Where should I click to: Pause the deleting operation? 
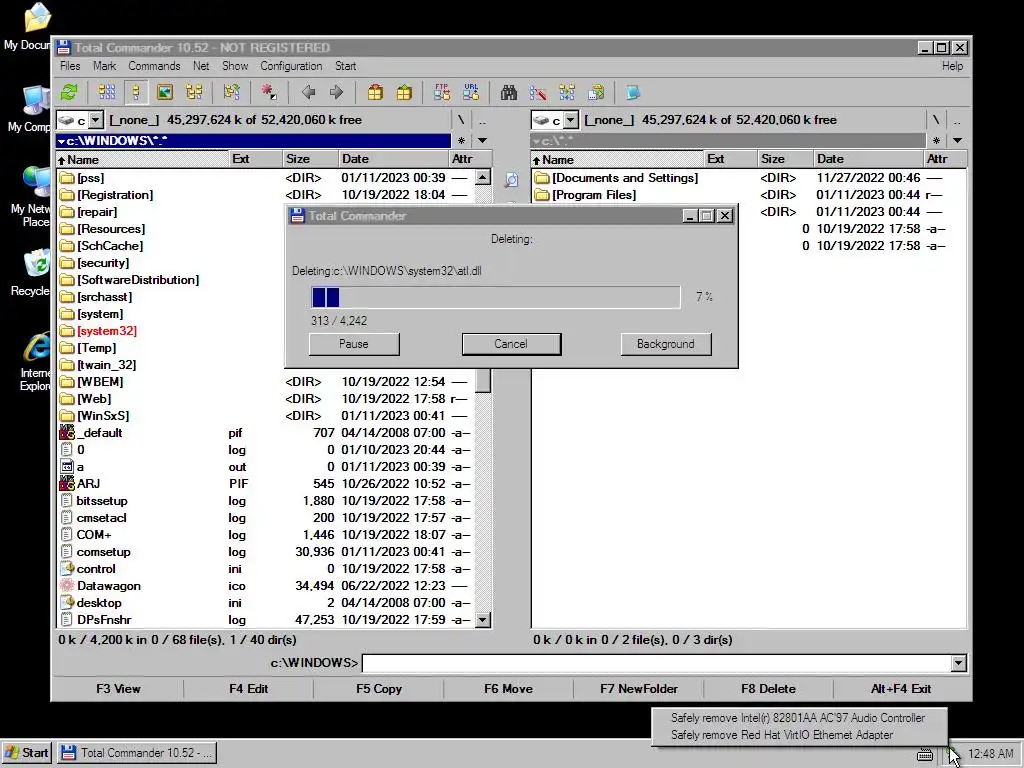pyautogui.click(x=354, y=344)
